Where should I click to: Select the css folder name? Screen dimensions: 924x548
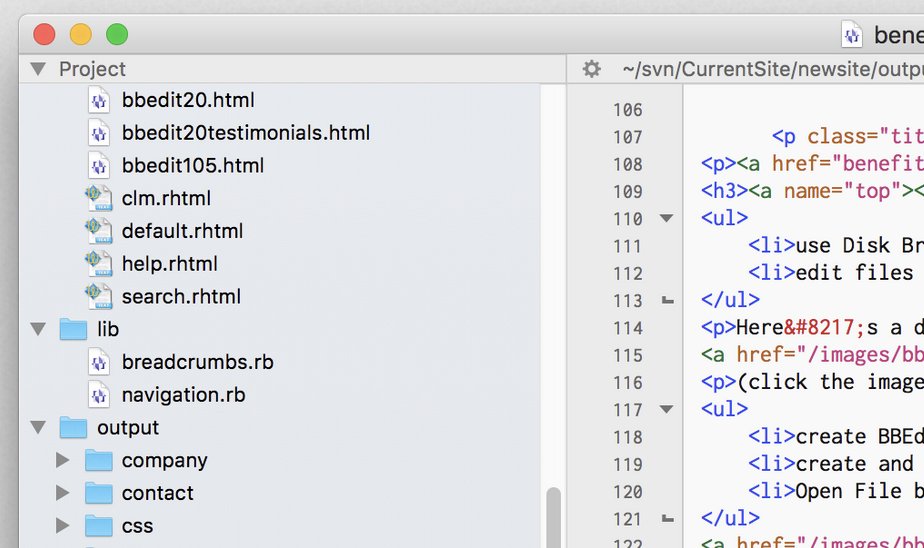tap(137, 526)
